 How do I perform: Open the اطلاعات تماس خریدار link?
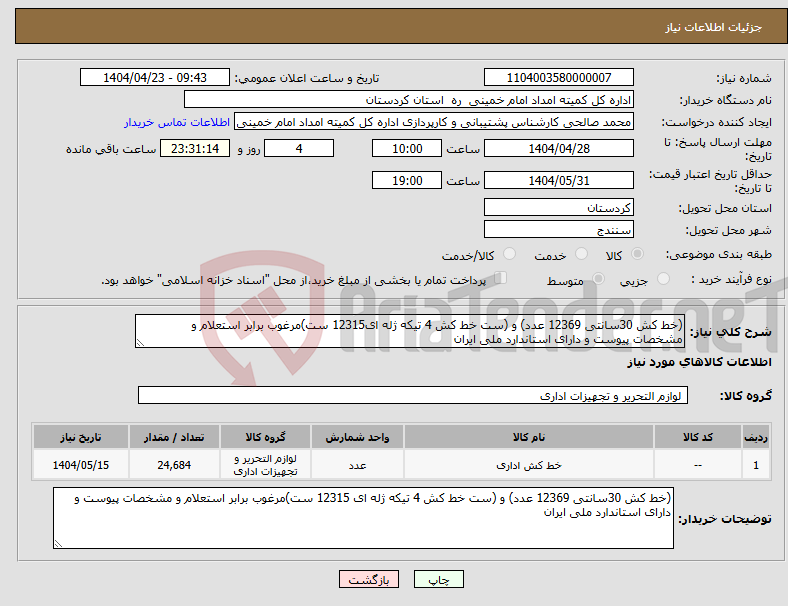tap(177, 122)
